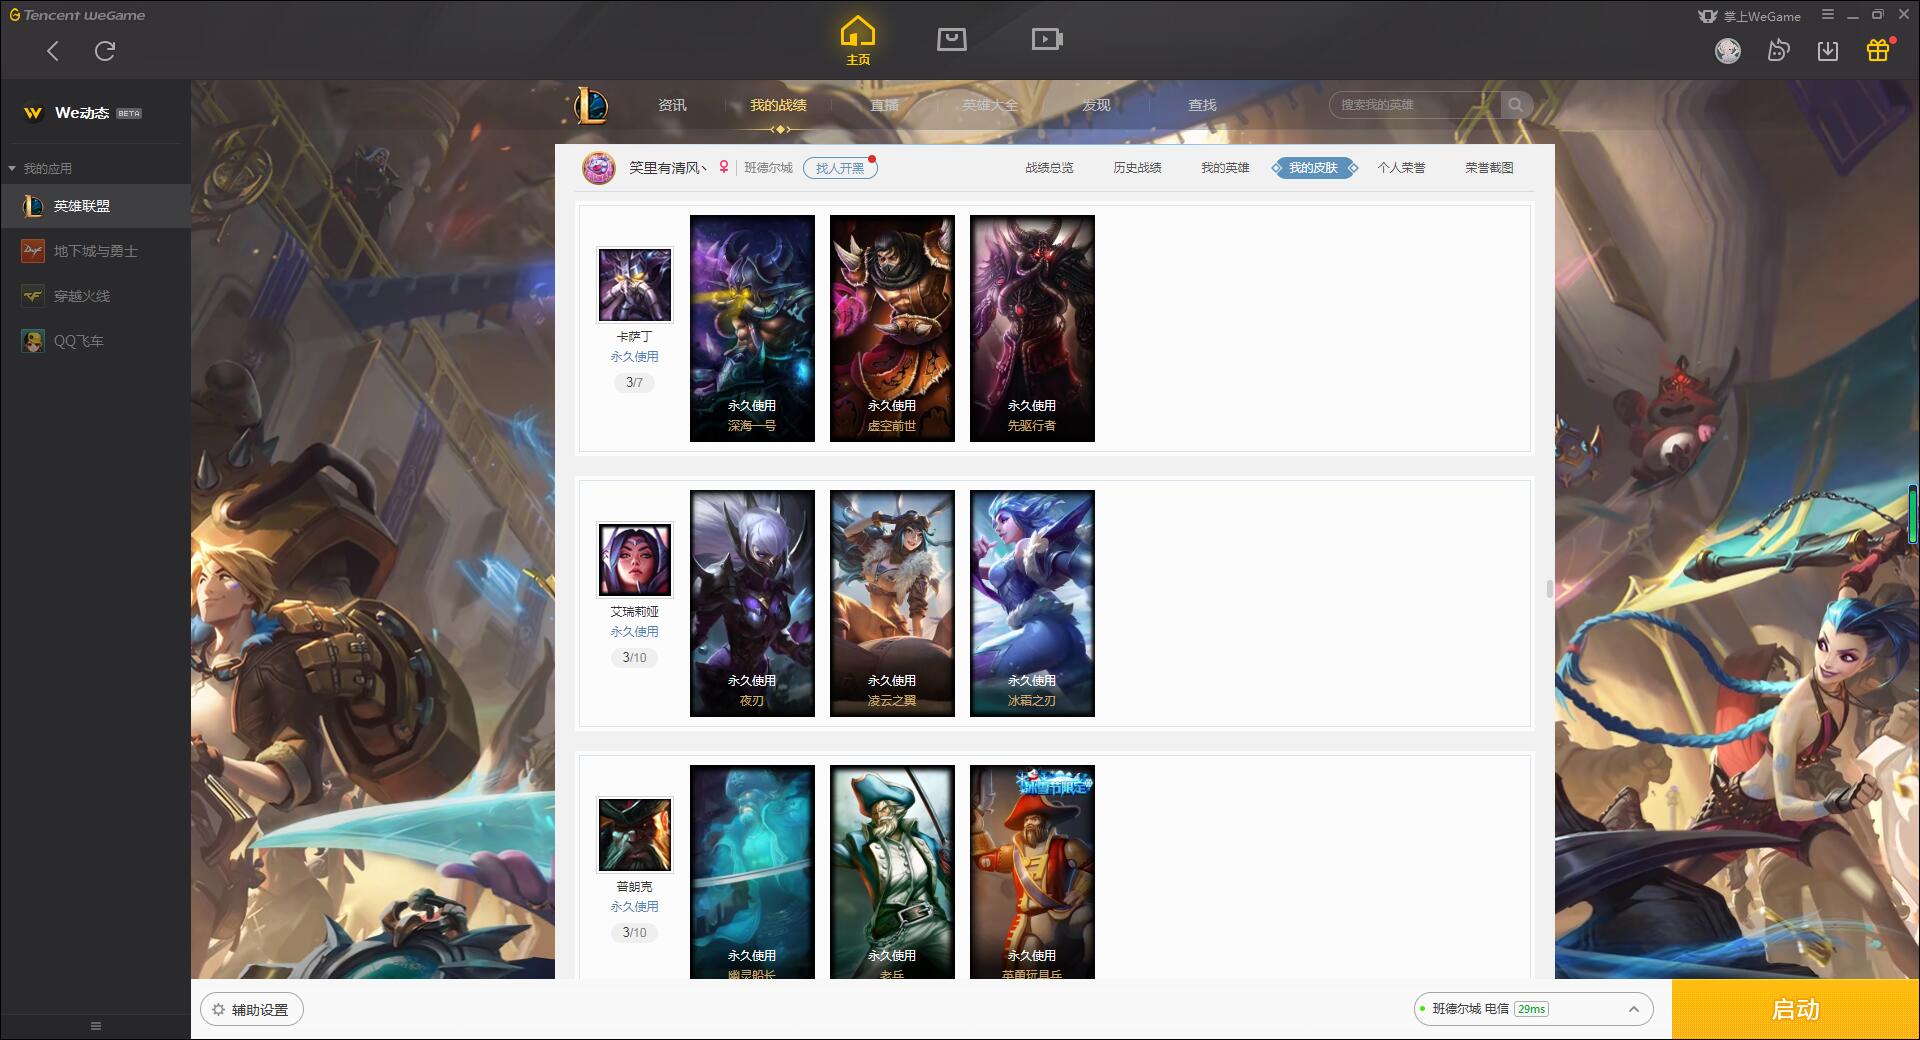Screen dimensions: 1920x1040
Task: Open We动态 feed in sidebar
Action: point(82,113)
